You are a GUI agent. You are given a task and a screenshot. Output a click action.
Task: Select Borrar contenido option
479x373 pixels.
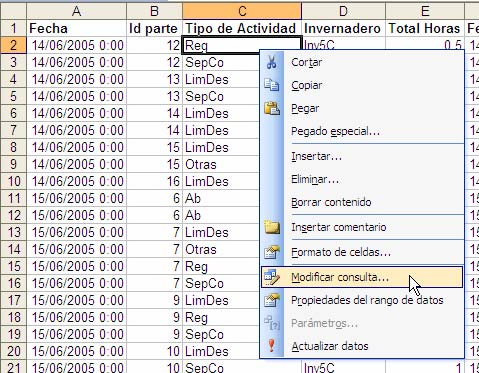point(331,202)
